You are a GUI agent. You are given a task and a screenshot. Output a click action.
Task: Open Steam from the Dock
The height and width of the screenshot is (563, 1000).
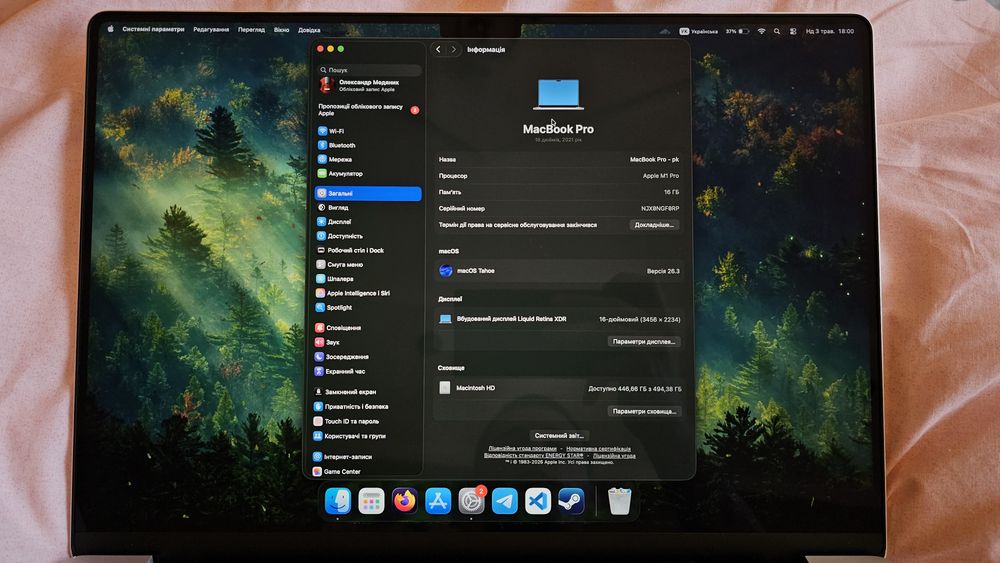click(x=571, y=501)
